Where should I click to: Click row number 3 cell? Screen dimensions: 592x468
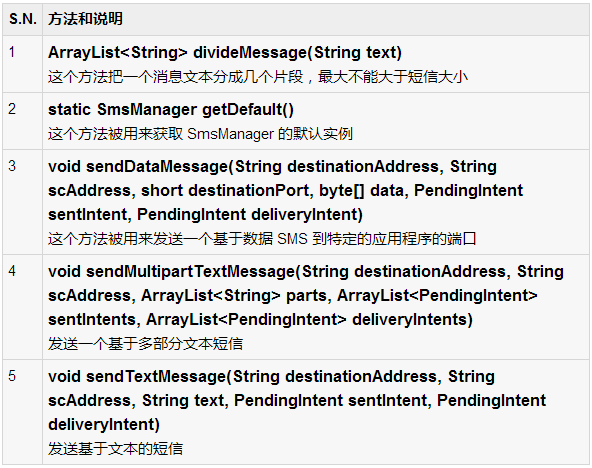pyautogui.click(x=23, y=202)
